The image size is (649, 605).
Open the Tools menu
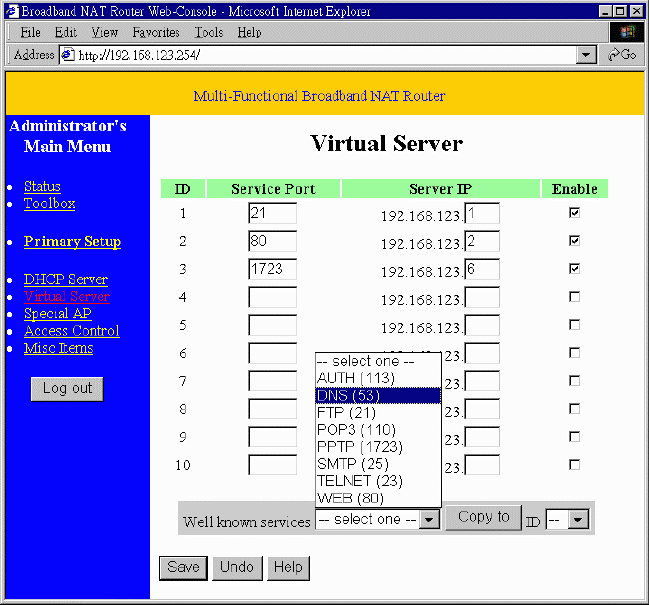pyautogui.click(x=208, y=33)
